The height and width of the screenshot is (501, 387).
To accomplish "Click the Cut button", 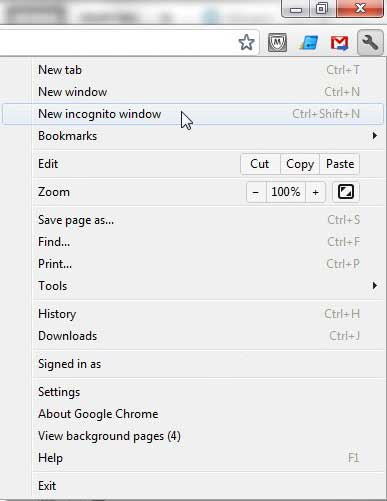I will point(260,164).
